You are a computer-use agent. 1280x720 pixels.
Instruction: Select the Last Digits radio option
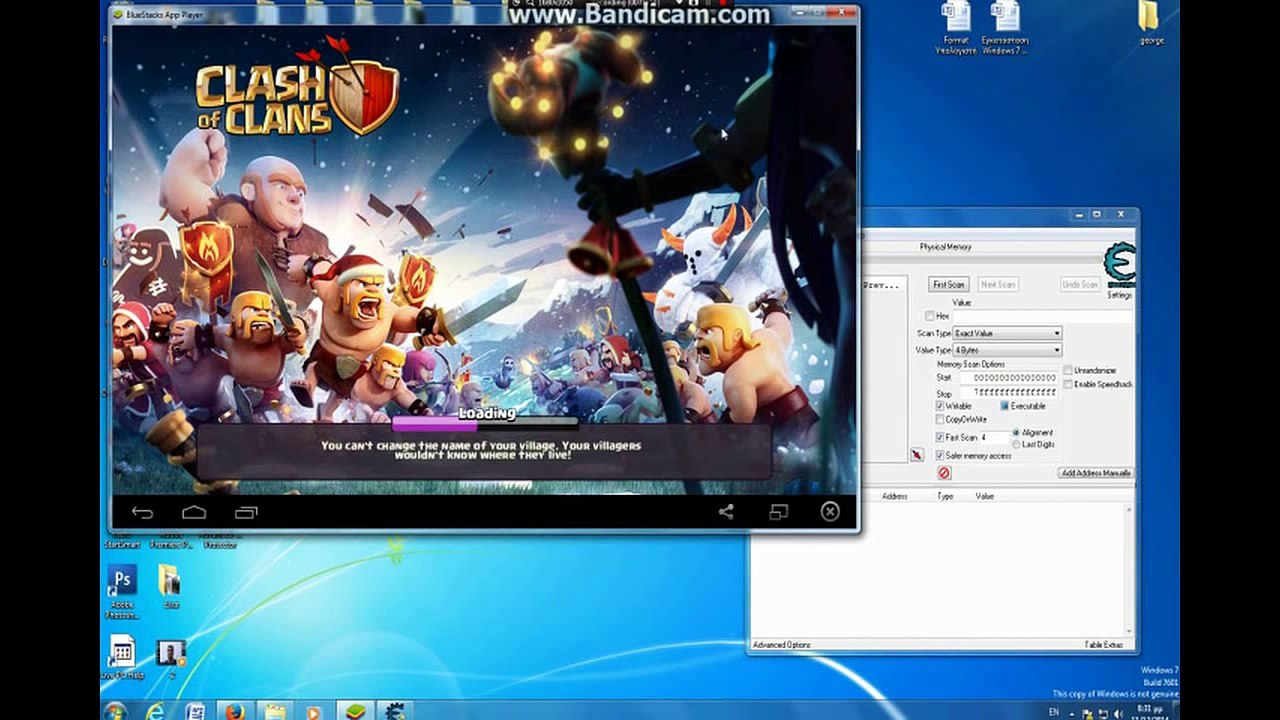point(1016,444)
